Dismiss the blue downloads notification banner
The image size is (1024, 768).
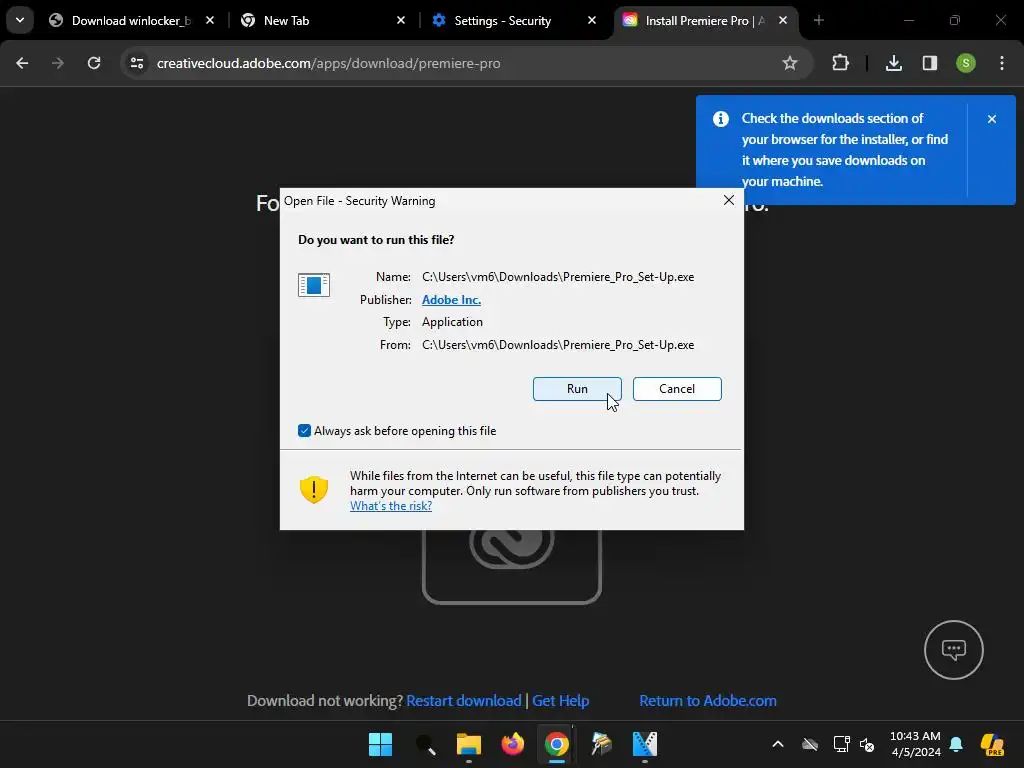[x=992, y=119]
